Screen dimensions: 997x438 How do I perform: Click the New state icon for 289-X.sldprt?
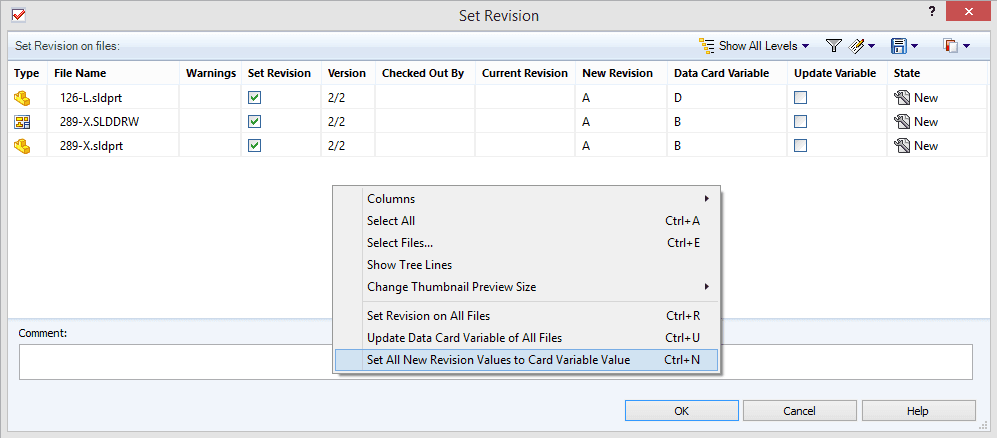coord(901,146)
